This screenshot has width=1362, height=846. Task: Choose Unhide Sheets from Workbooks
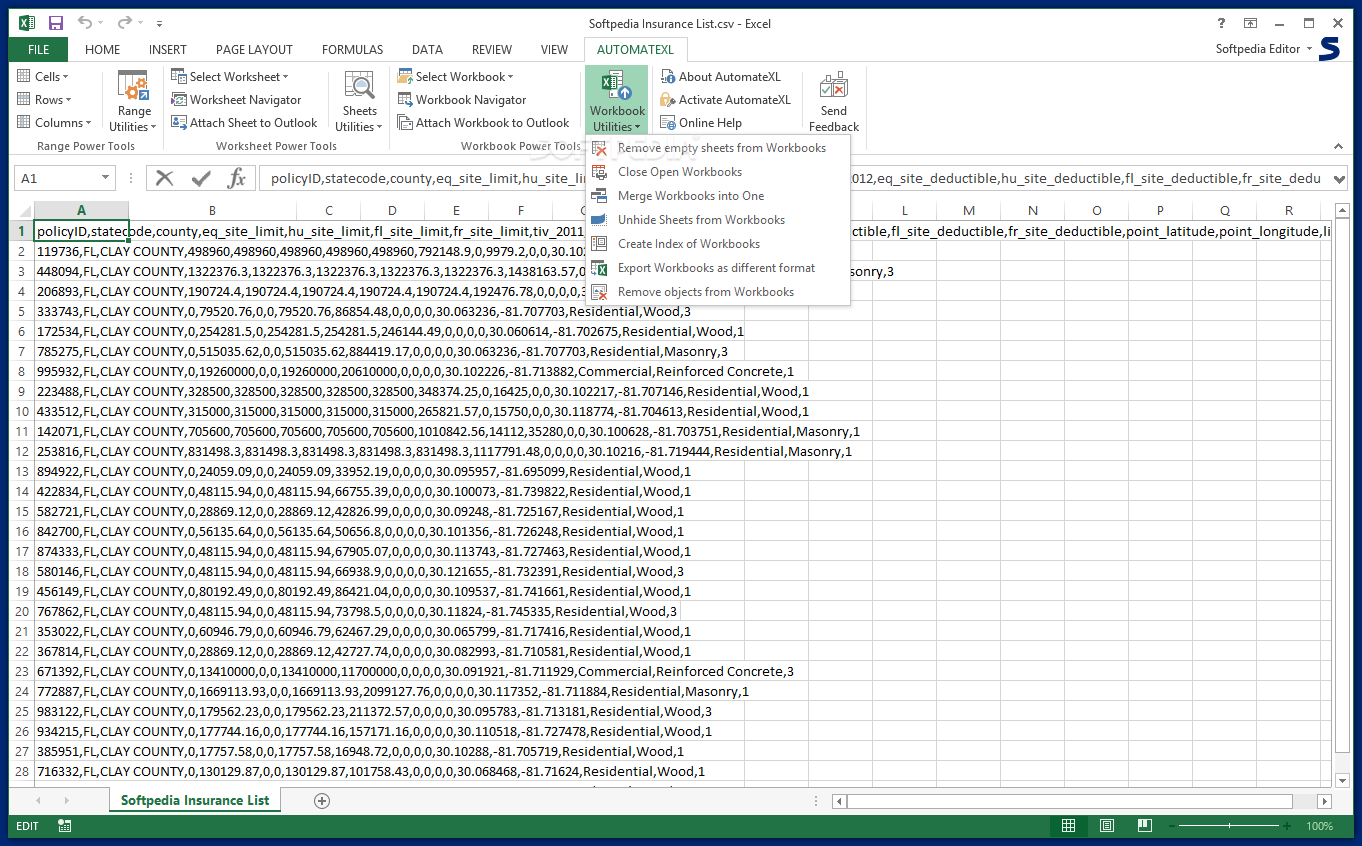(x=717, y=220)
